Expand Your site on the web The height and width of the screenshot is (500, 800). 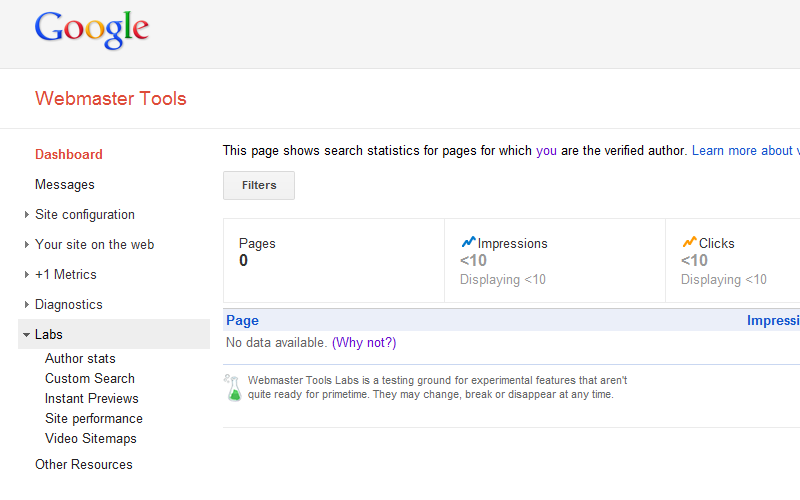94,245
